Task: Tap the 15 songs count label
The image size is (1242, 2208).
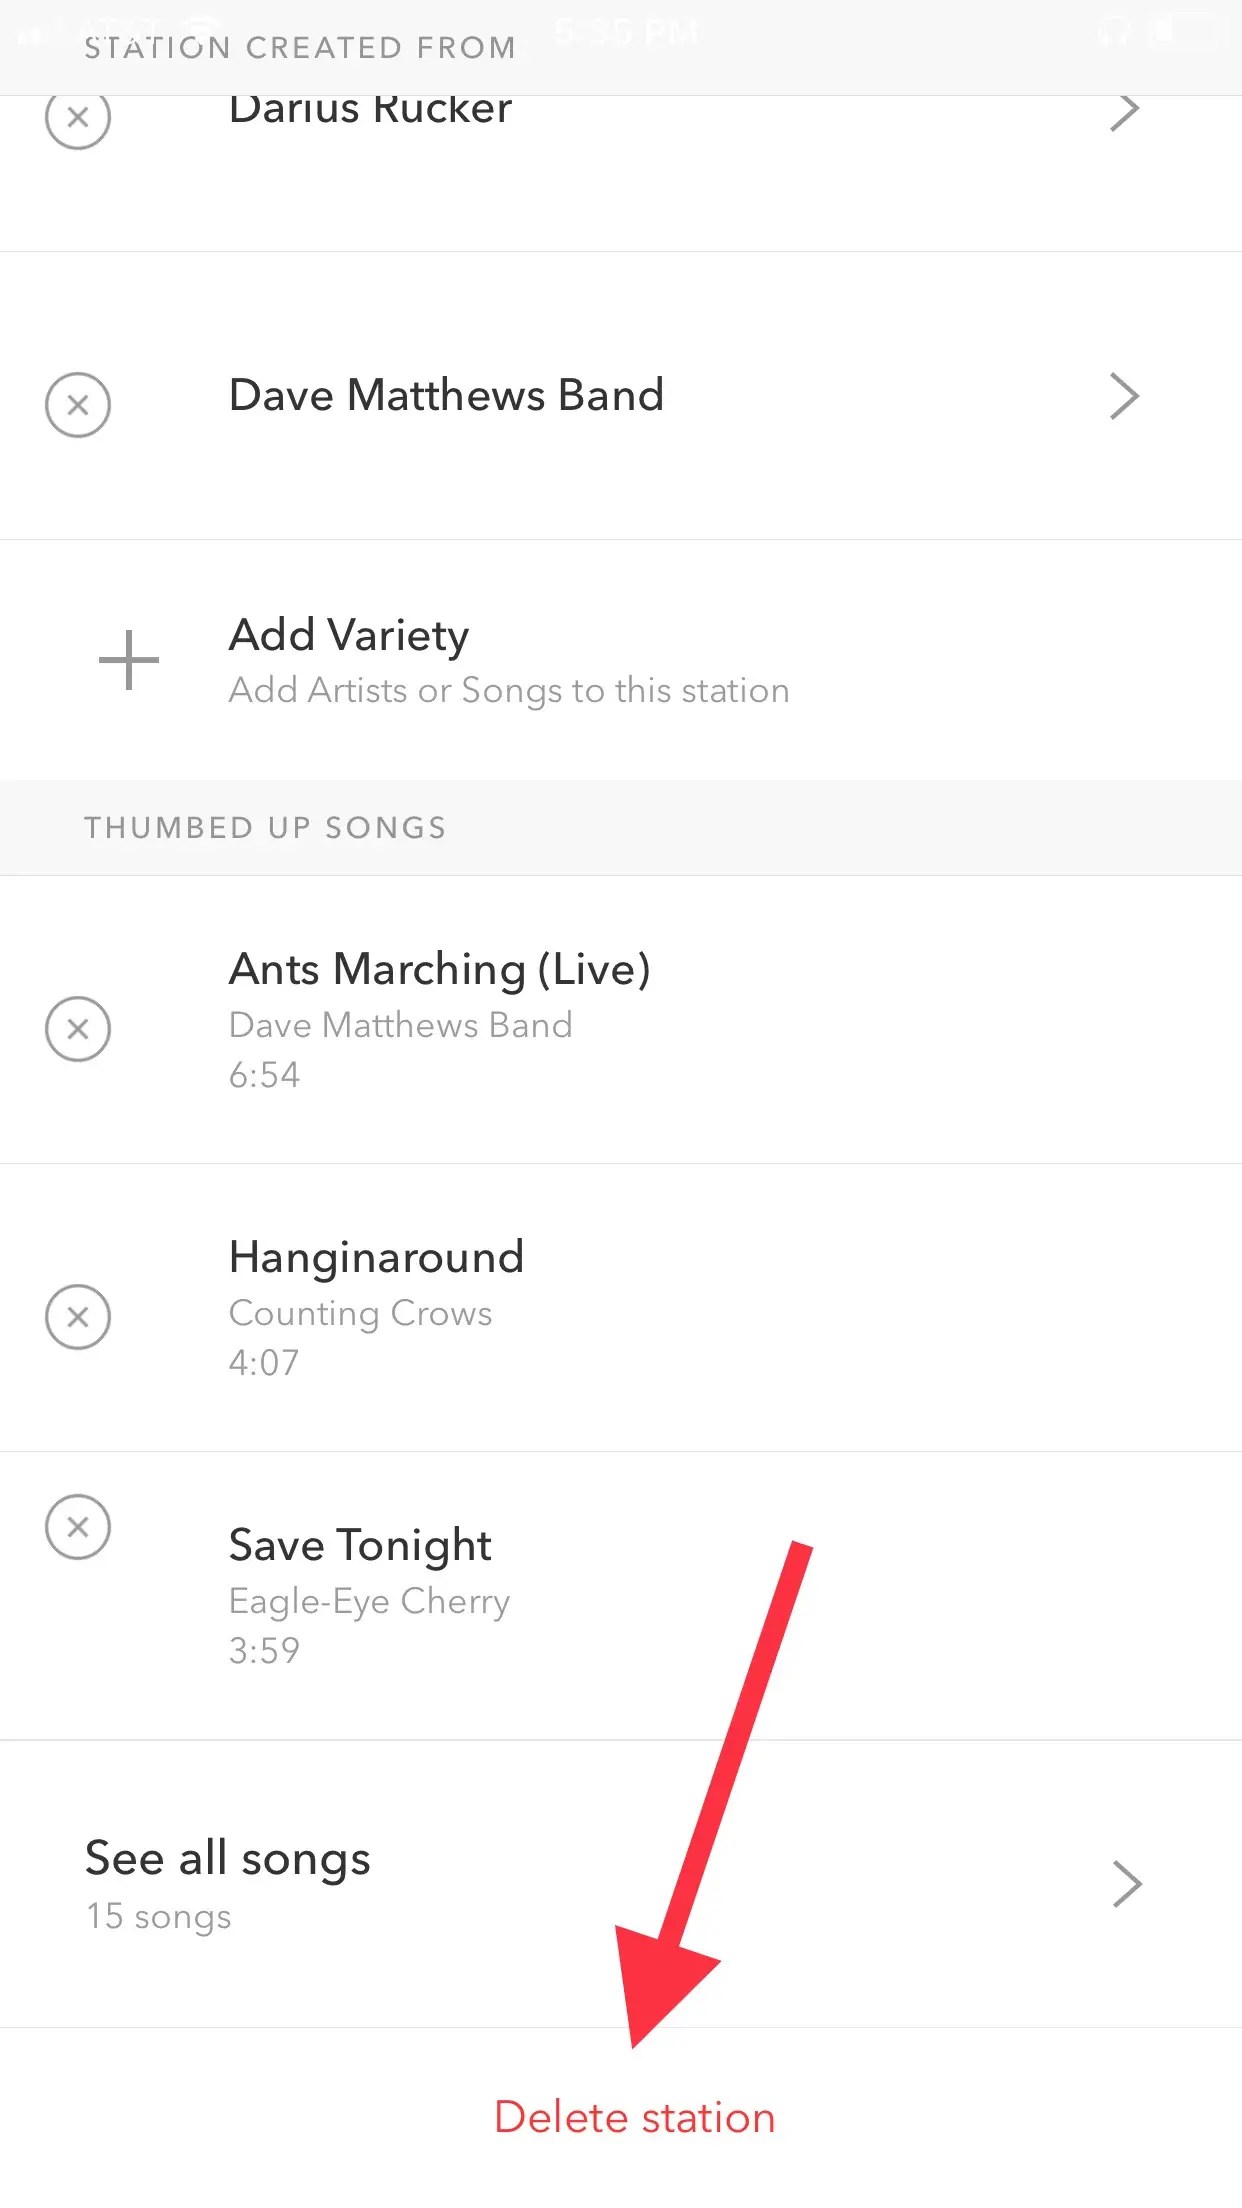Action: point(158,1917)
